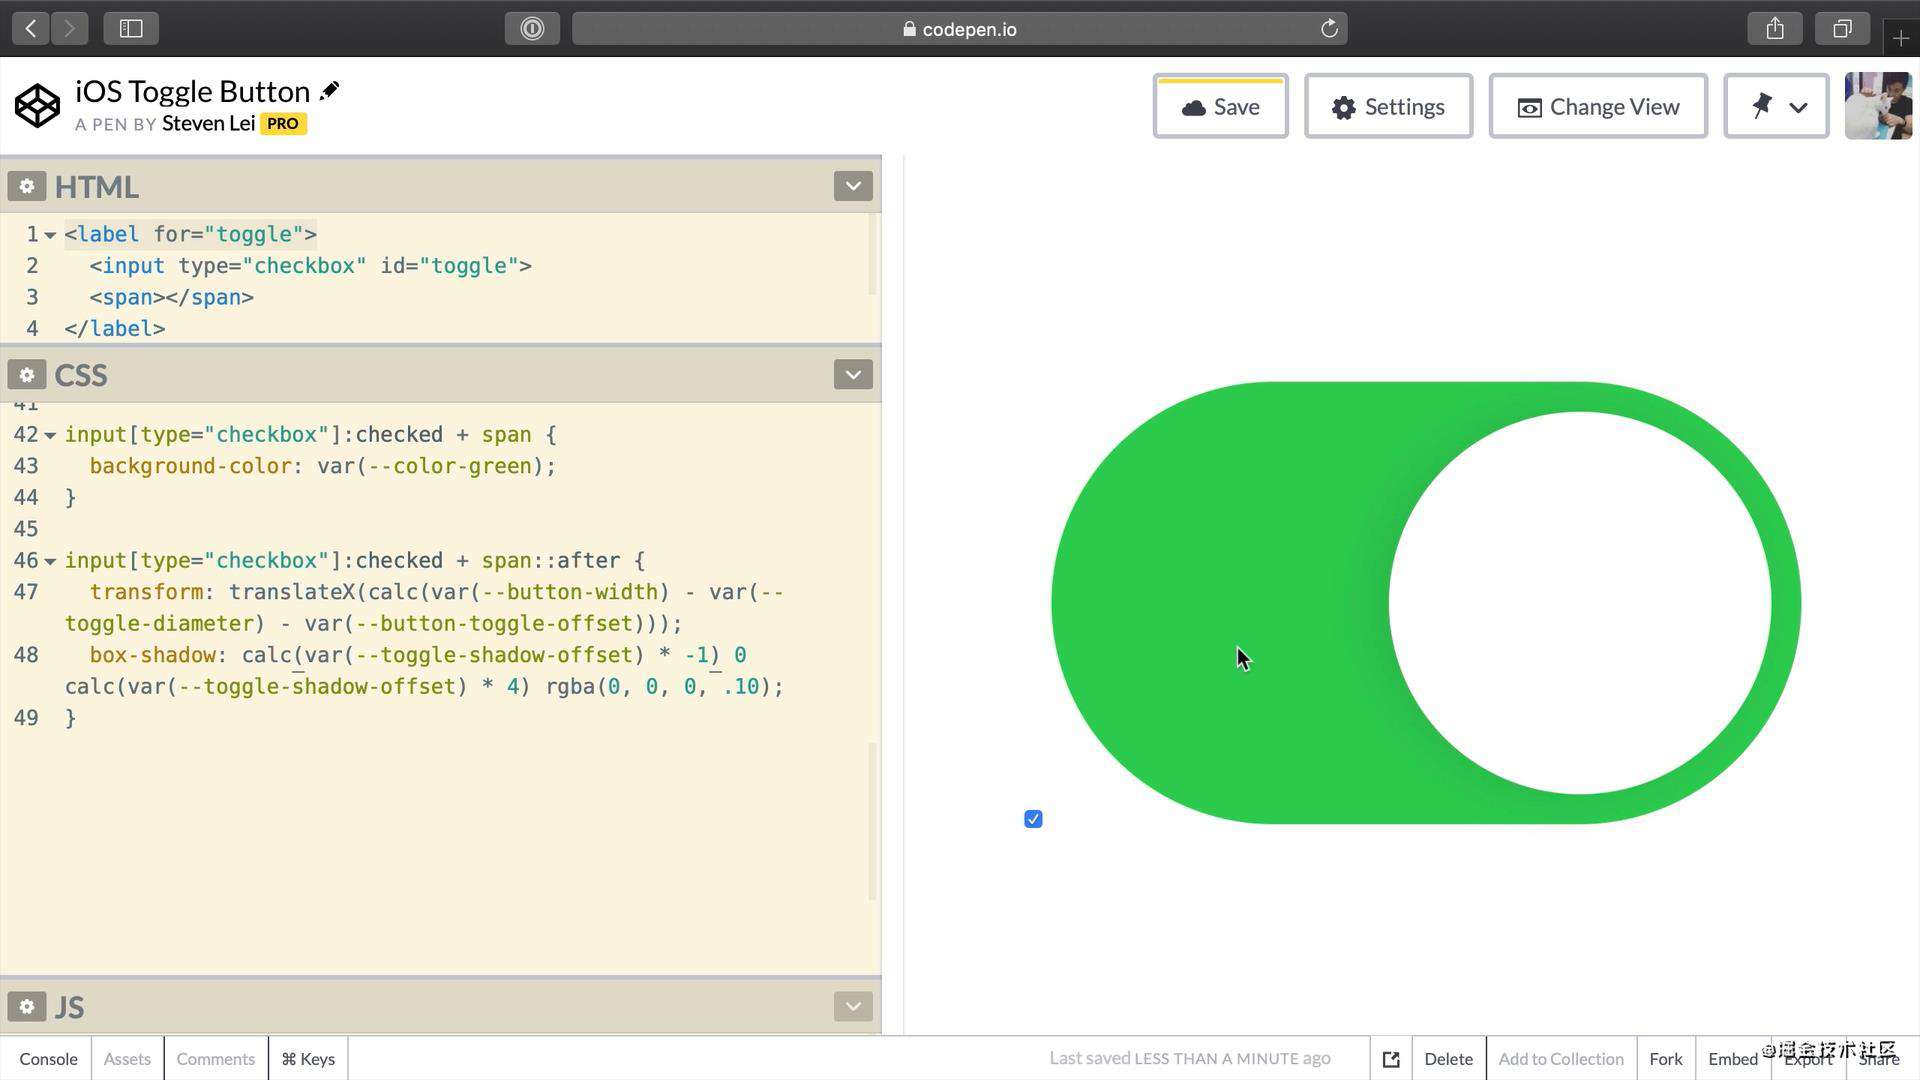Click the Change View button
Viewport: 1920px width, 1080px height.
tap(1598, 106)
